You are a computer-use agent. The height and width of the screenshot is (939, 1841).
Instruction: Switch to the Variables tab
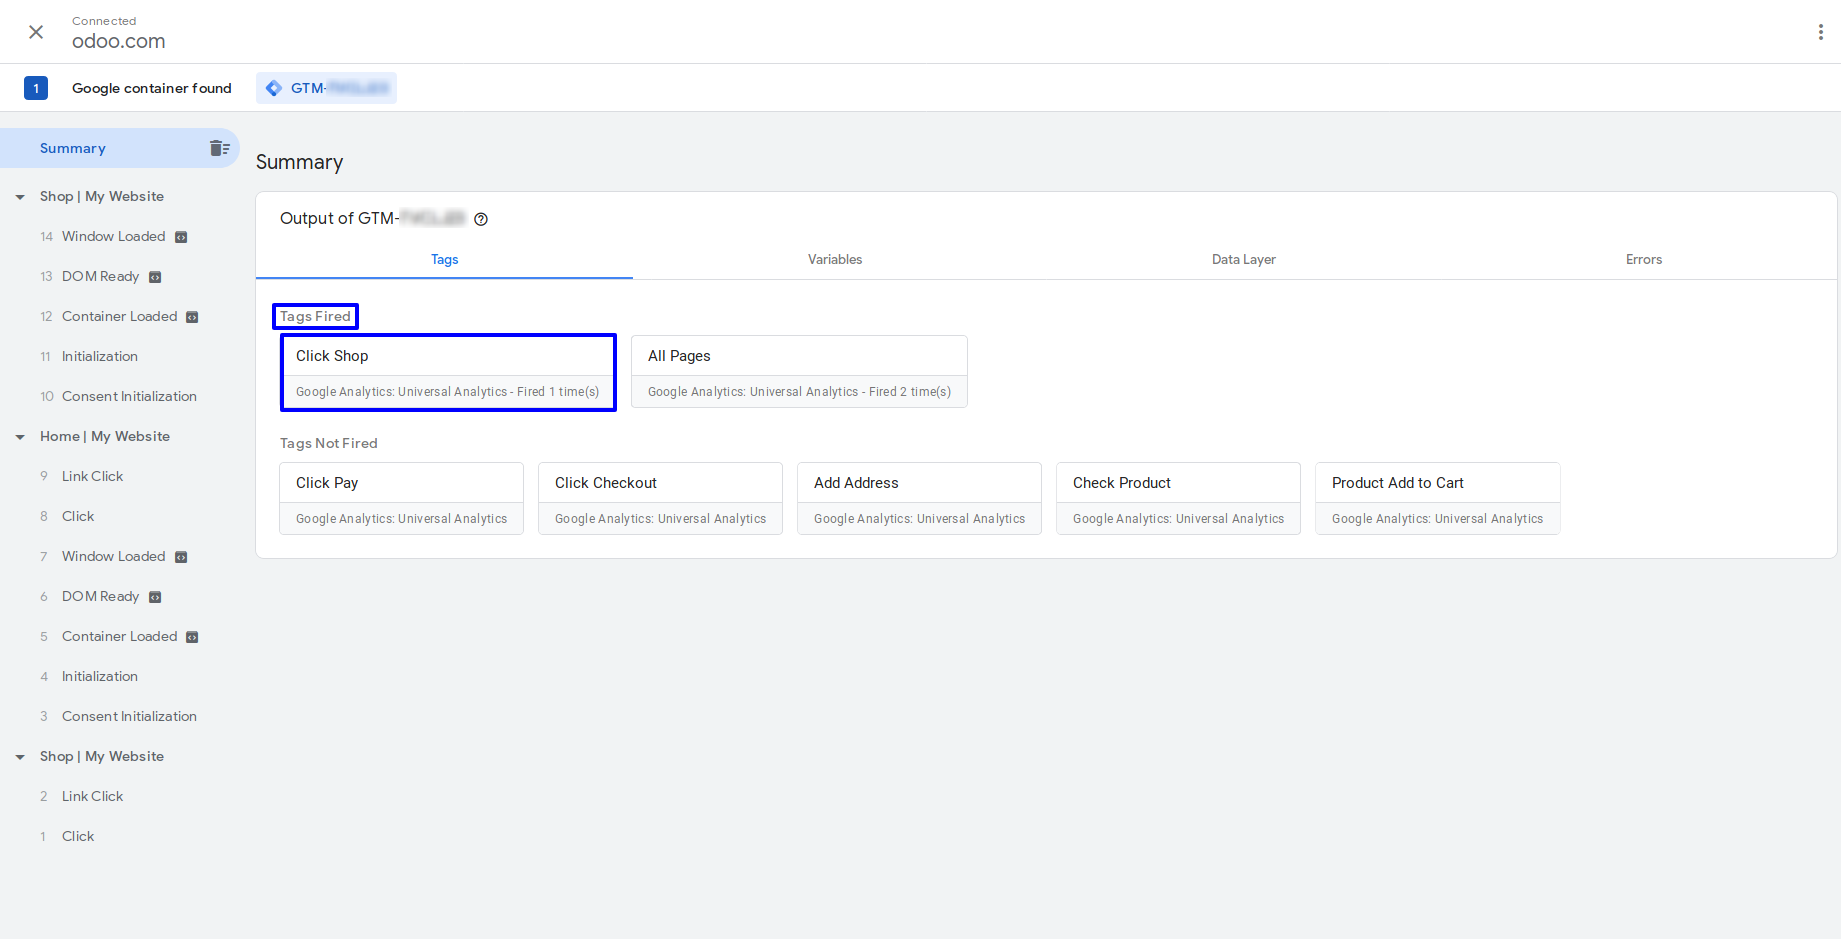(835, 259)
